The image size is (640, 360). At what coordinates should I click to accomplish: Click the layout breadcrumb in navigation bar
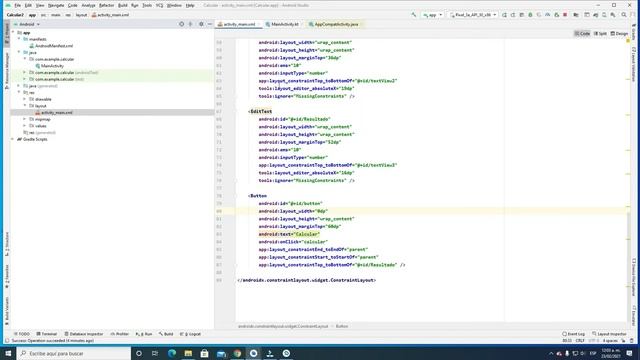pos(81,15)
